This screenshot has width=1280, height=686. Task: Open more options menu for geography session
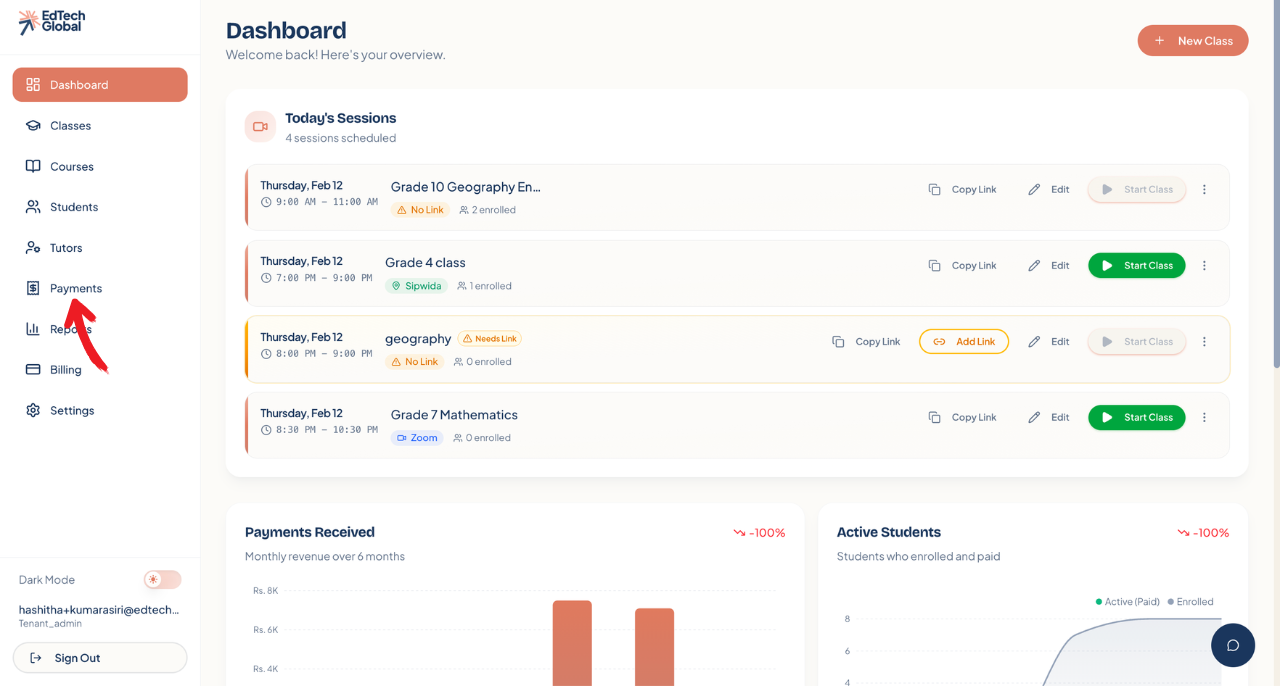pos(1204,342)
